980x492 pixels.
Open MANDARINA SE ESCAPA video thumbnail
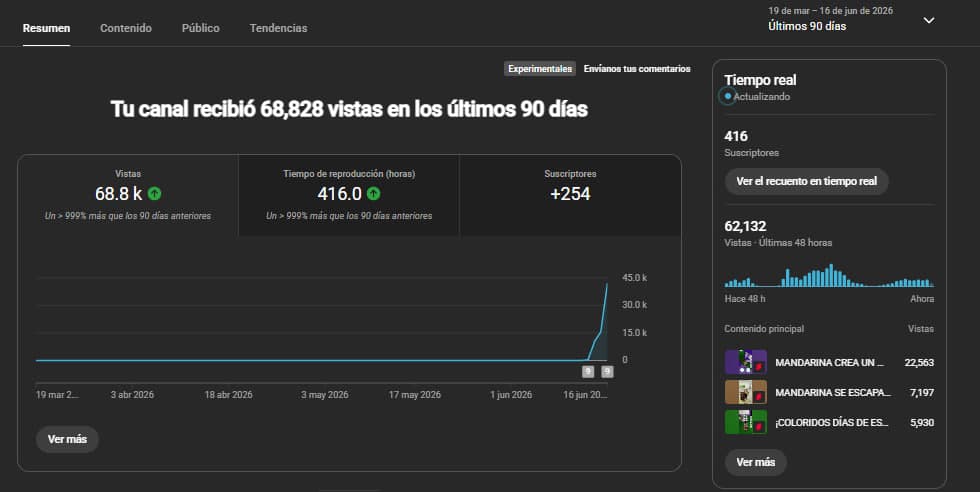(x=746, y=392)
